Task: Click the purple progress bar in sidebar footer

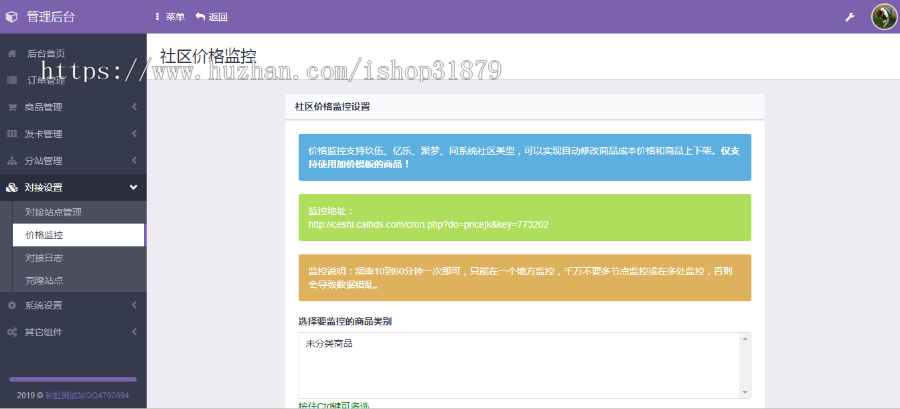Action: click(73, 379)
